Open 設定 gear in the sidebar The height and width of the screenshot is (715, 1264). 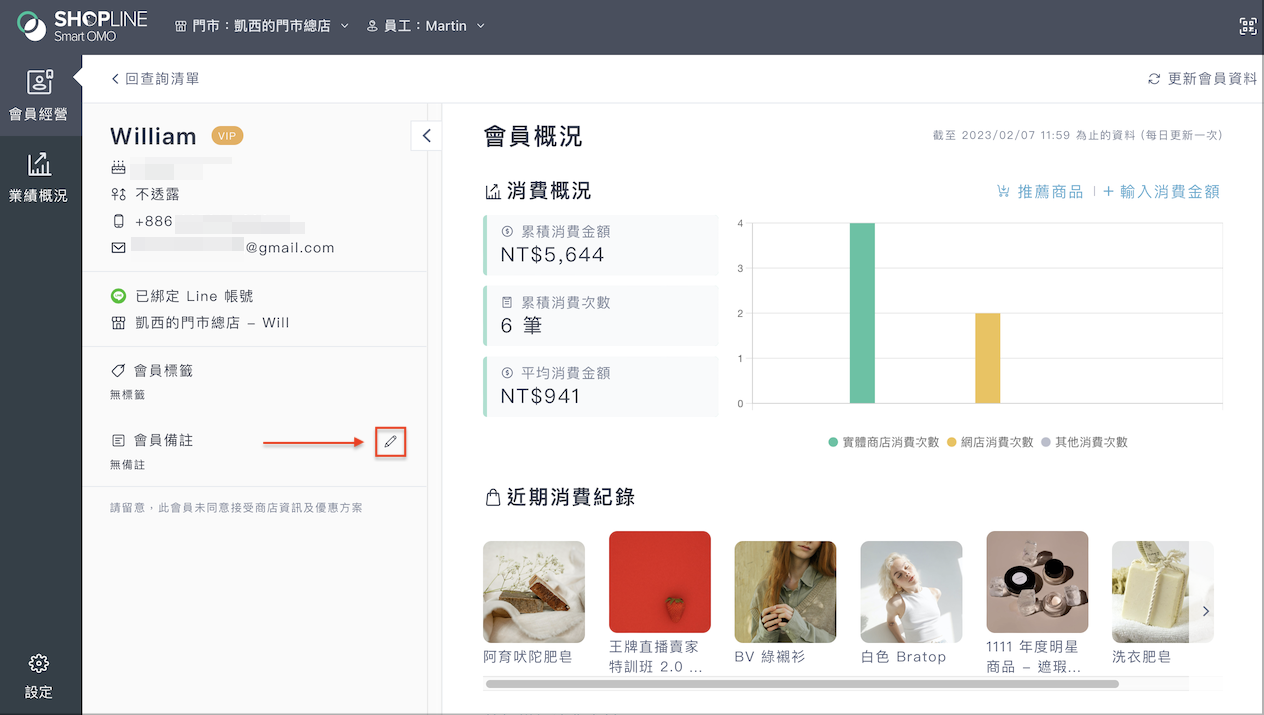pyautogui.click(x=39, y=676)
